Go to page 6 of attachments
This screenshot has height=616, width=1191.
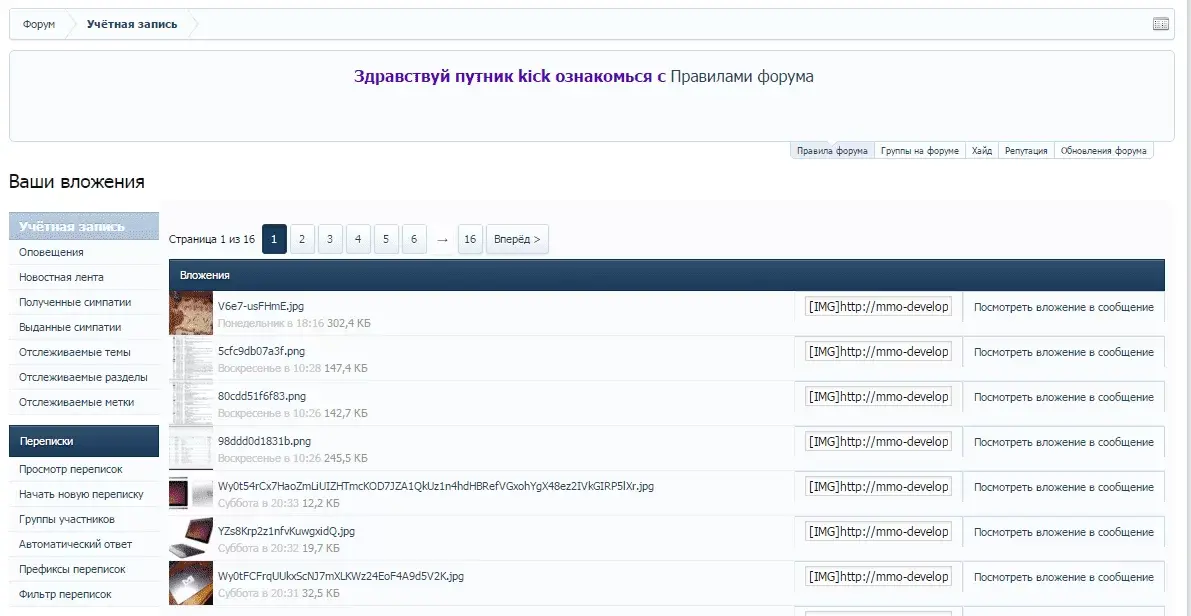[x=414, y=239]
